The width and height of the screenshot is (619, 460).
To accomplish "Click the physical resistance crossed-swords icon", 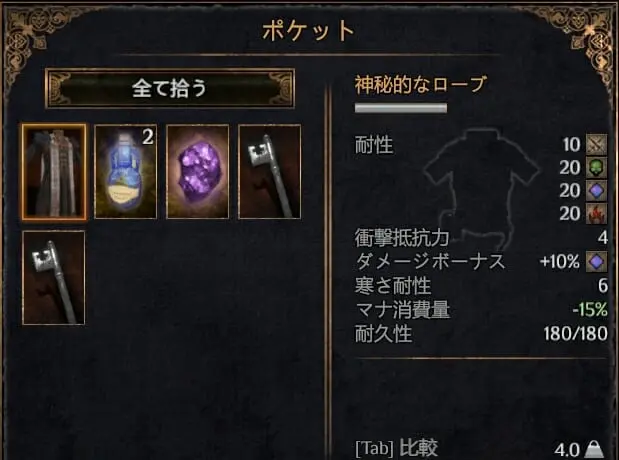I will (596, 144).
